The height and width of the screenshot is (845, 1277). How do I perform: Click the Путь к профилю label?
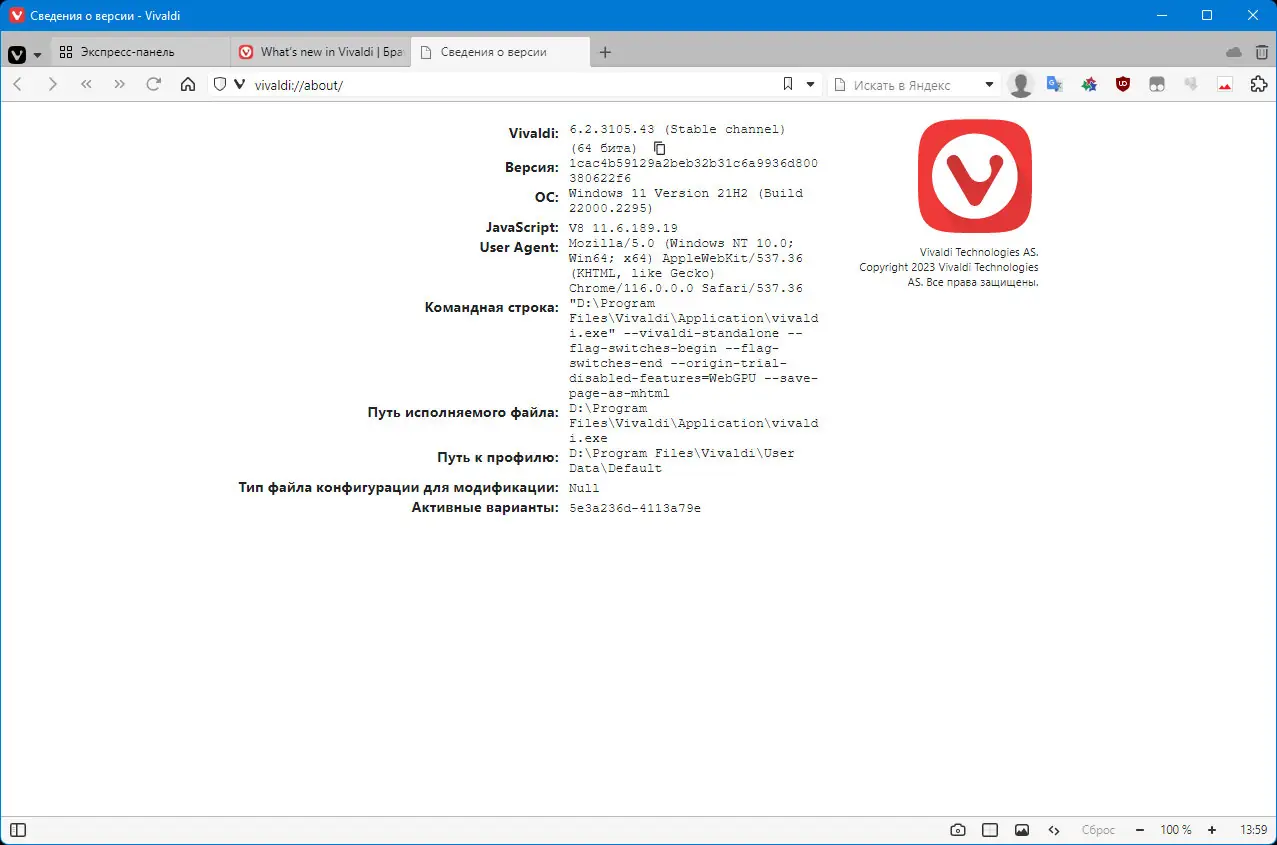pos(498,457)
